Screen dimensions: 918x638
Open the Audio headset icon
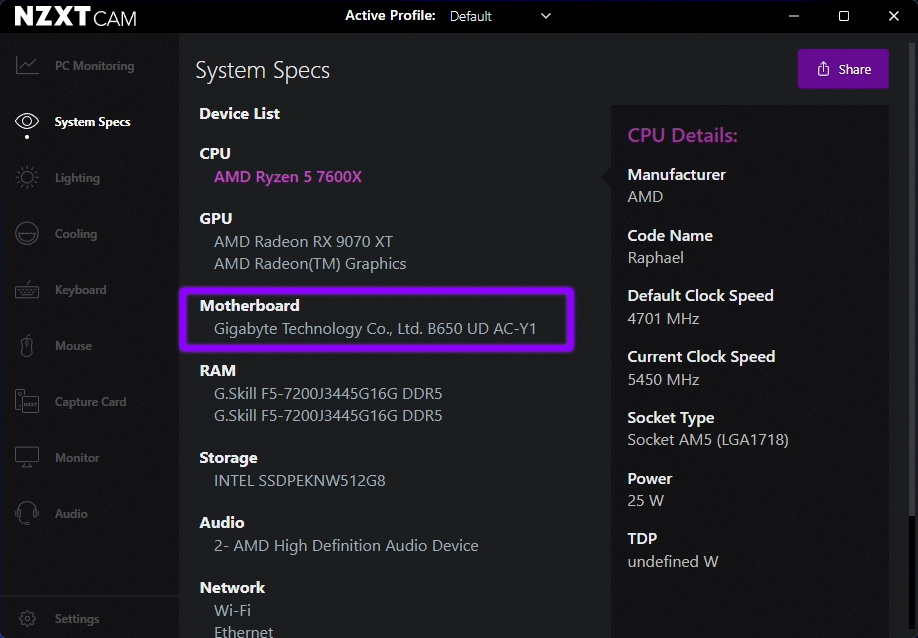27,513
